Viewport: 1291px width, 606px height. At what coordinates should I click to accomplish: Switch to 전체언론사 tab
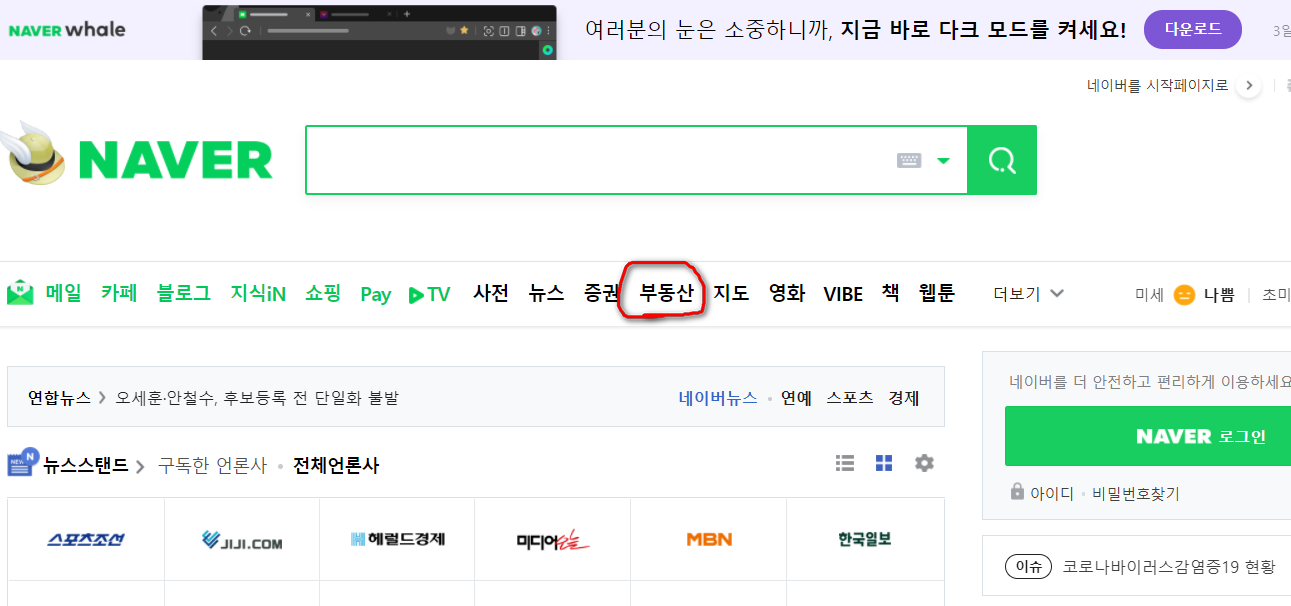pos(336,466)
